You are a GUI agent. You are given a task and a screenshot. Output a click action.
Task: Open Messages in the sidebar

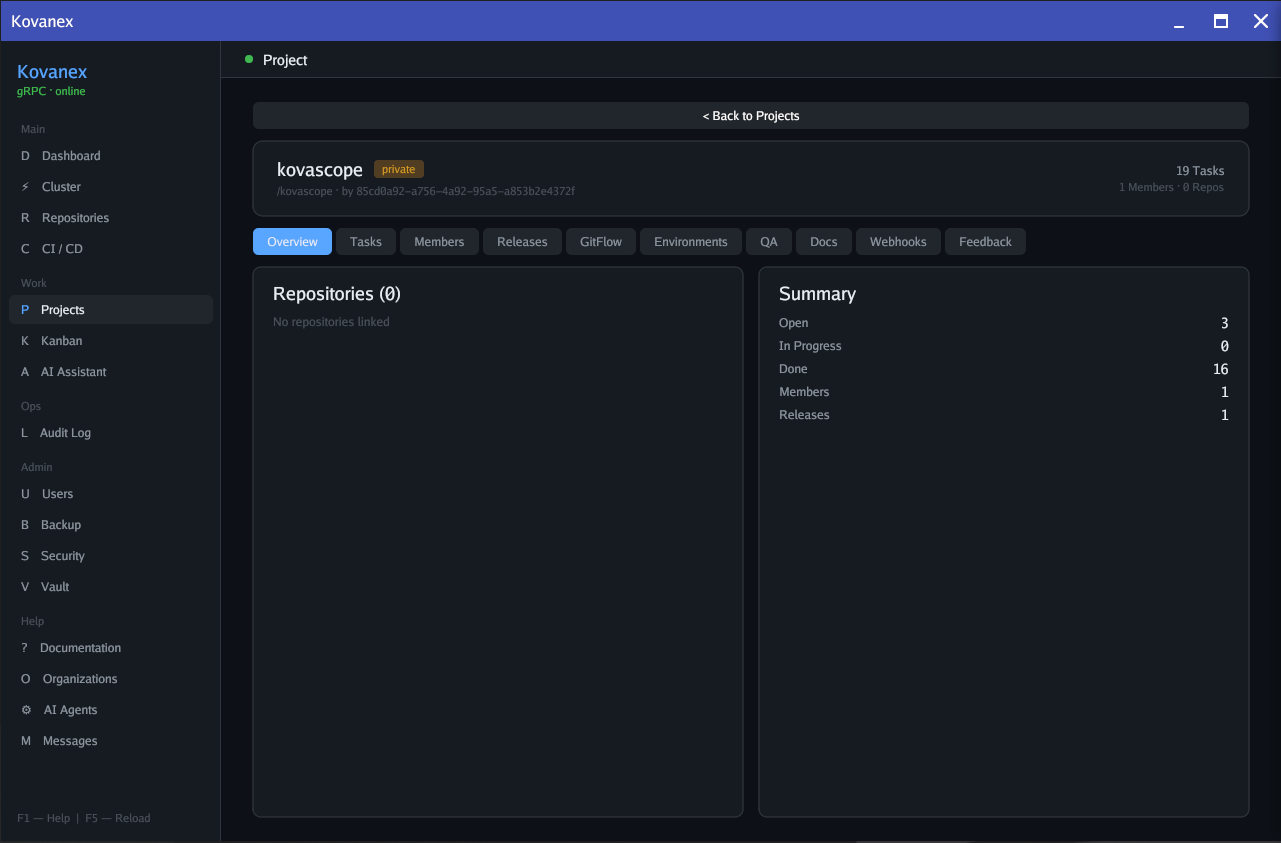coord(68,740)
